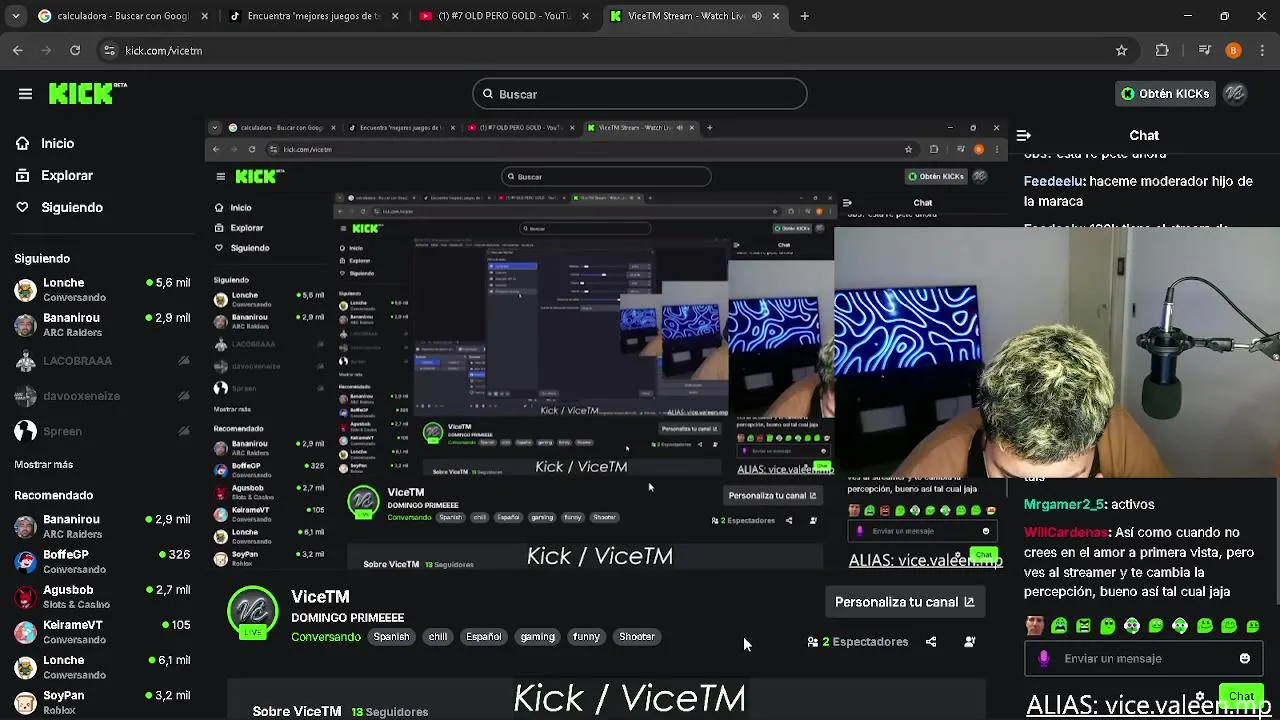Go forward in browser history

click(x=46, y=50)
